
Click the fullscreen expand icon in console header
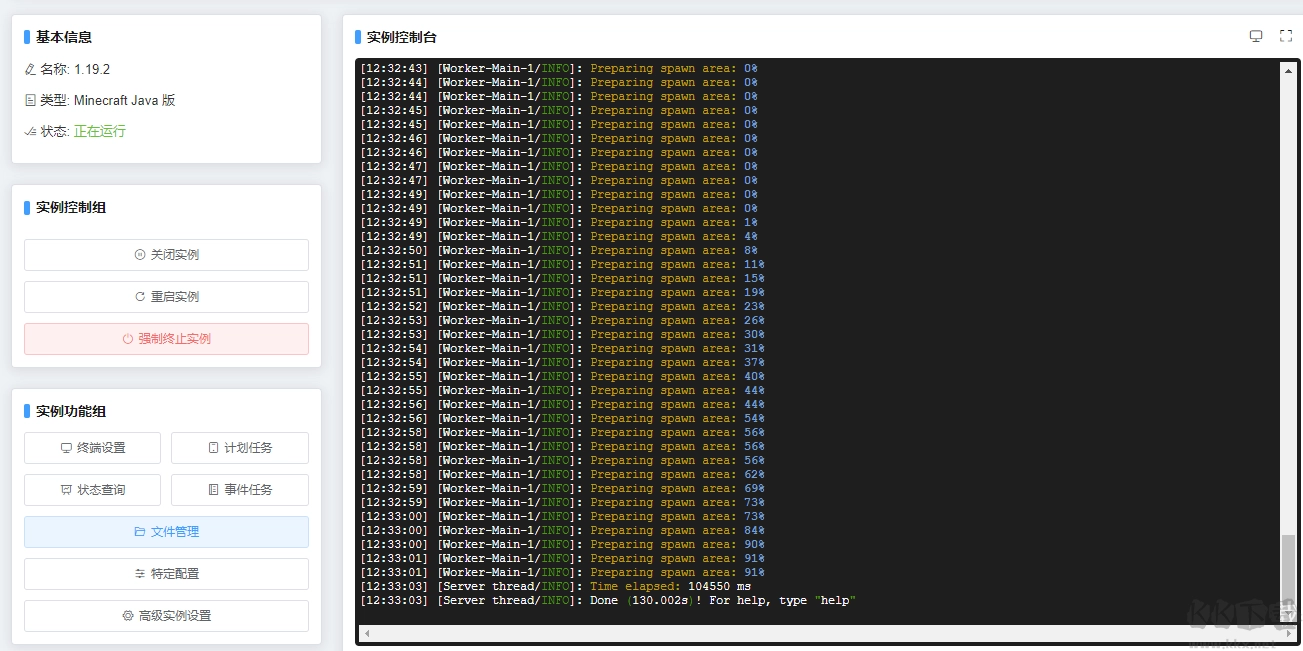point(1286,36)
